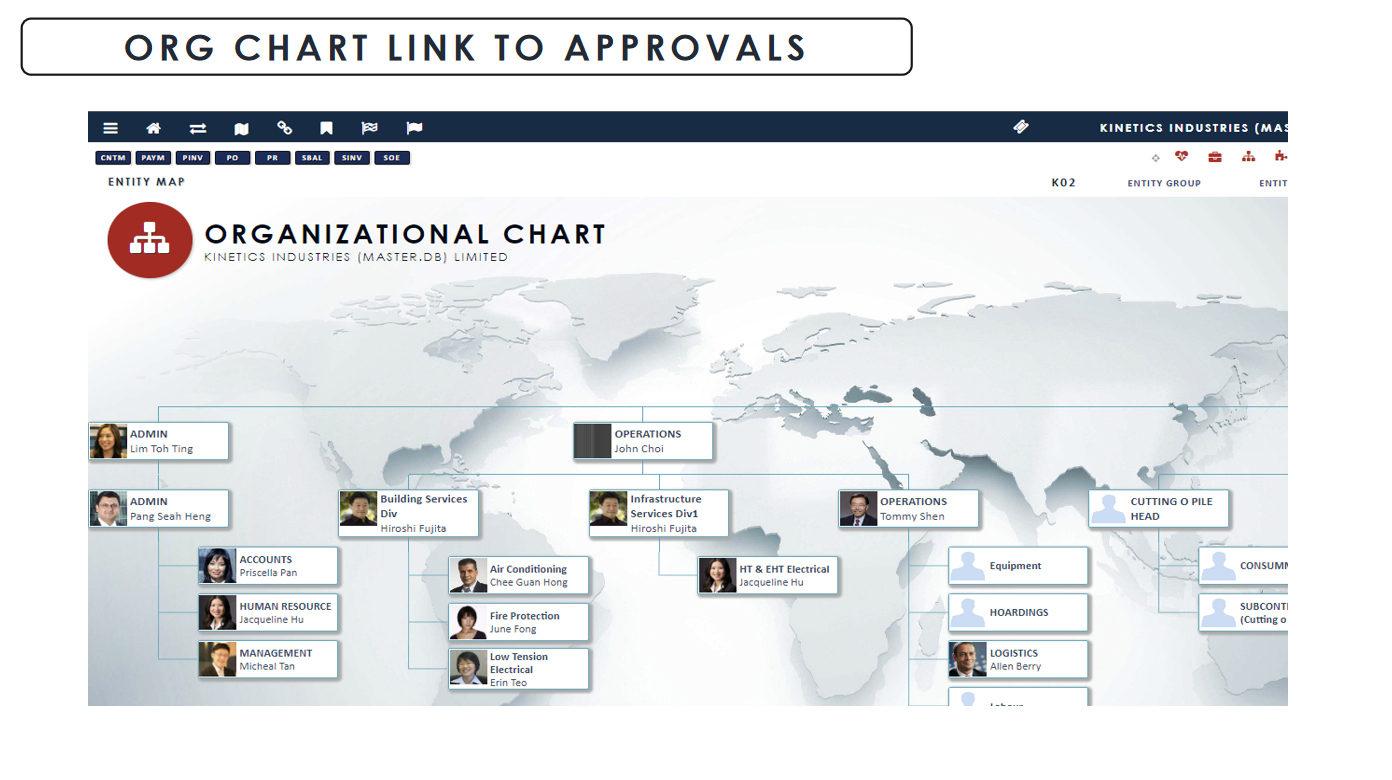Select the briefcase icon above Entity Group

tap(1214, 157)
